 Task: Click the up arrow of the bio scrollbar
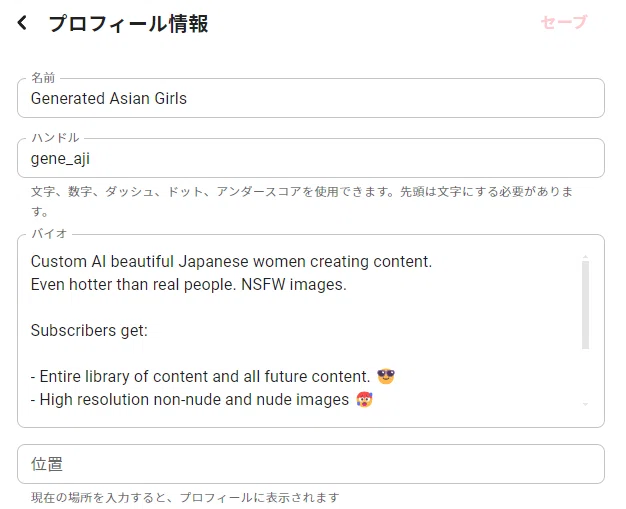click(585, 256)
